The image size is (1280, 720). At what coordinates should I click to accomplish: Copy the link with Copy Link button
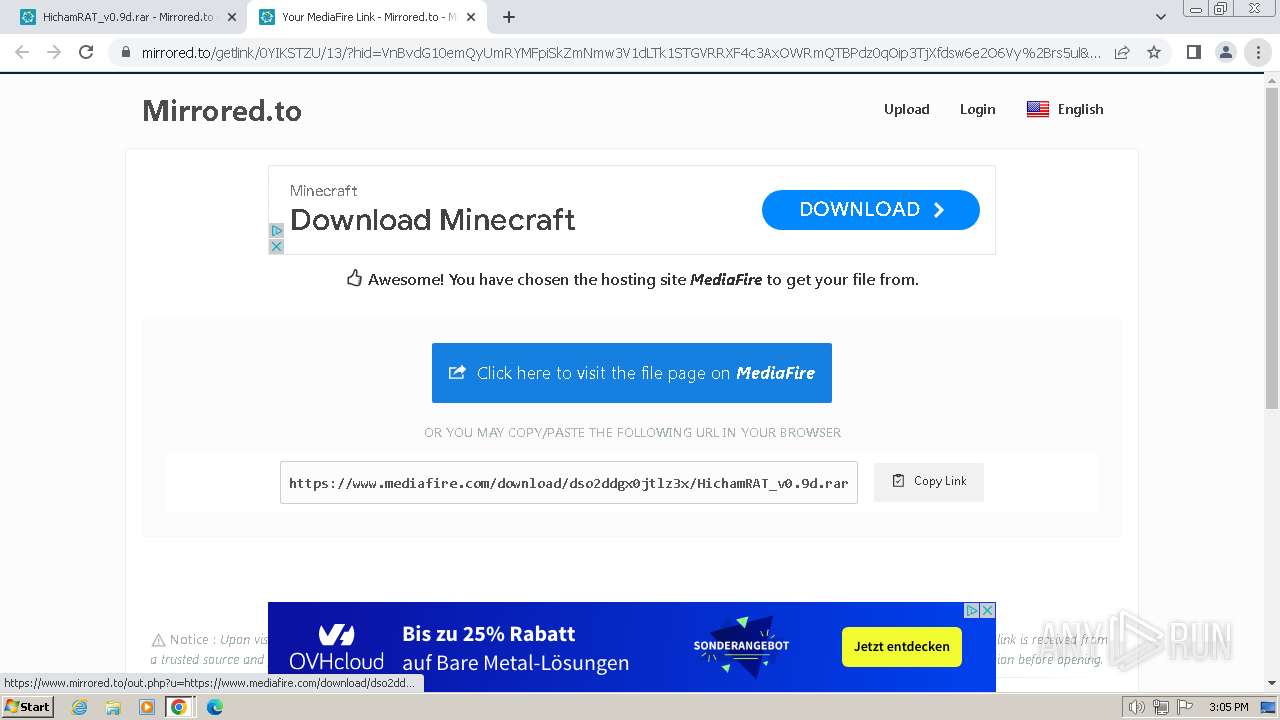[929, 481]
